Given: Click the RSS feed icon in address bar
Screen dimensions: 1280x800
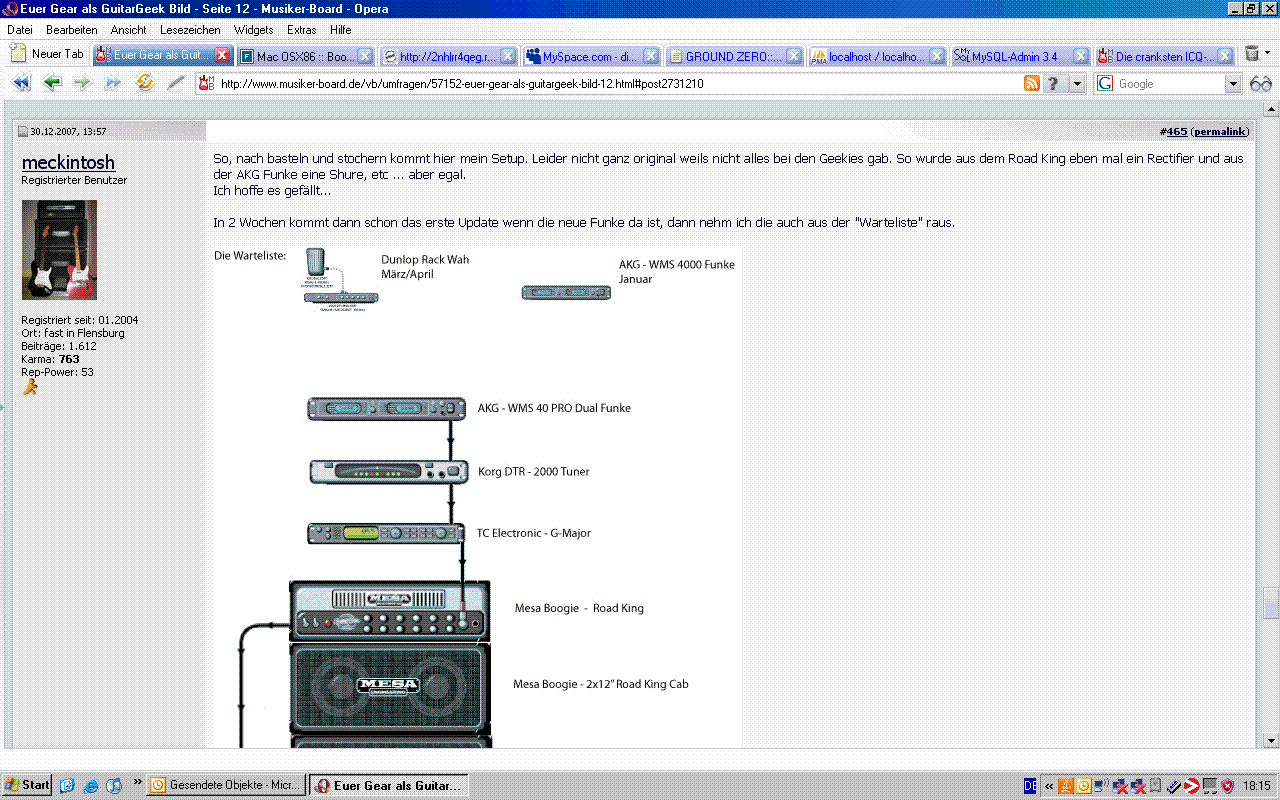Looking at the screenshot, I should click(1031, 84).
